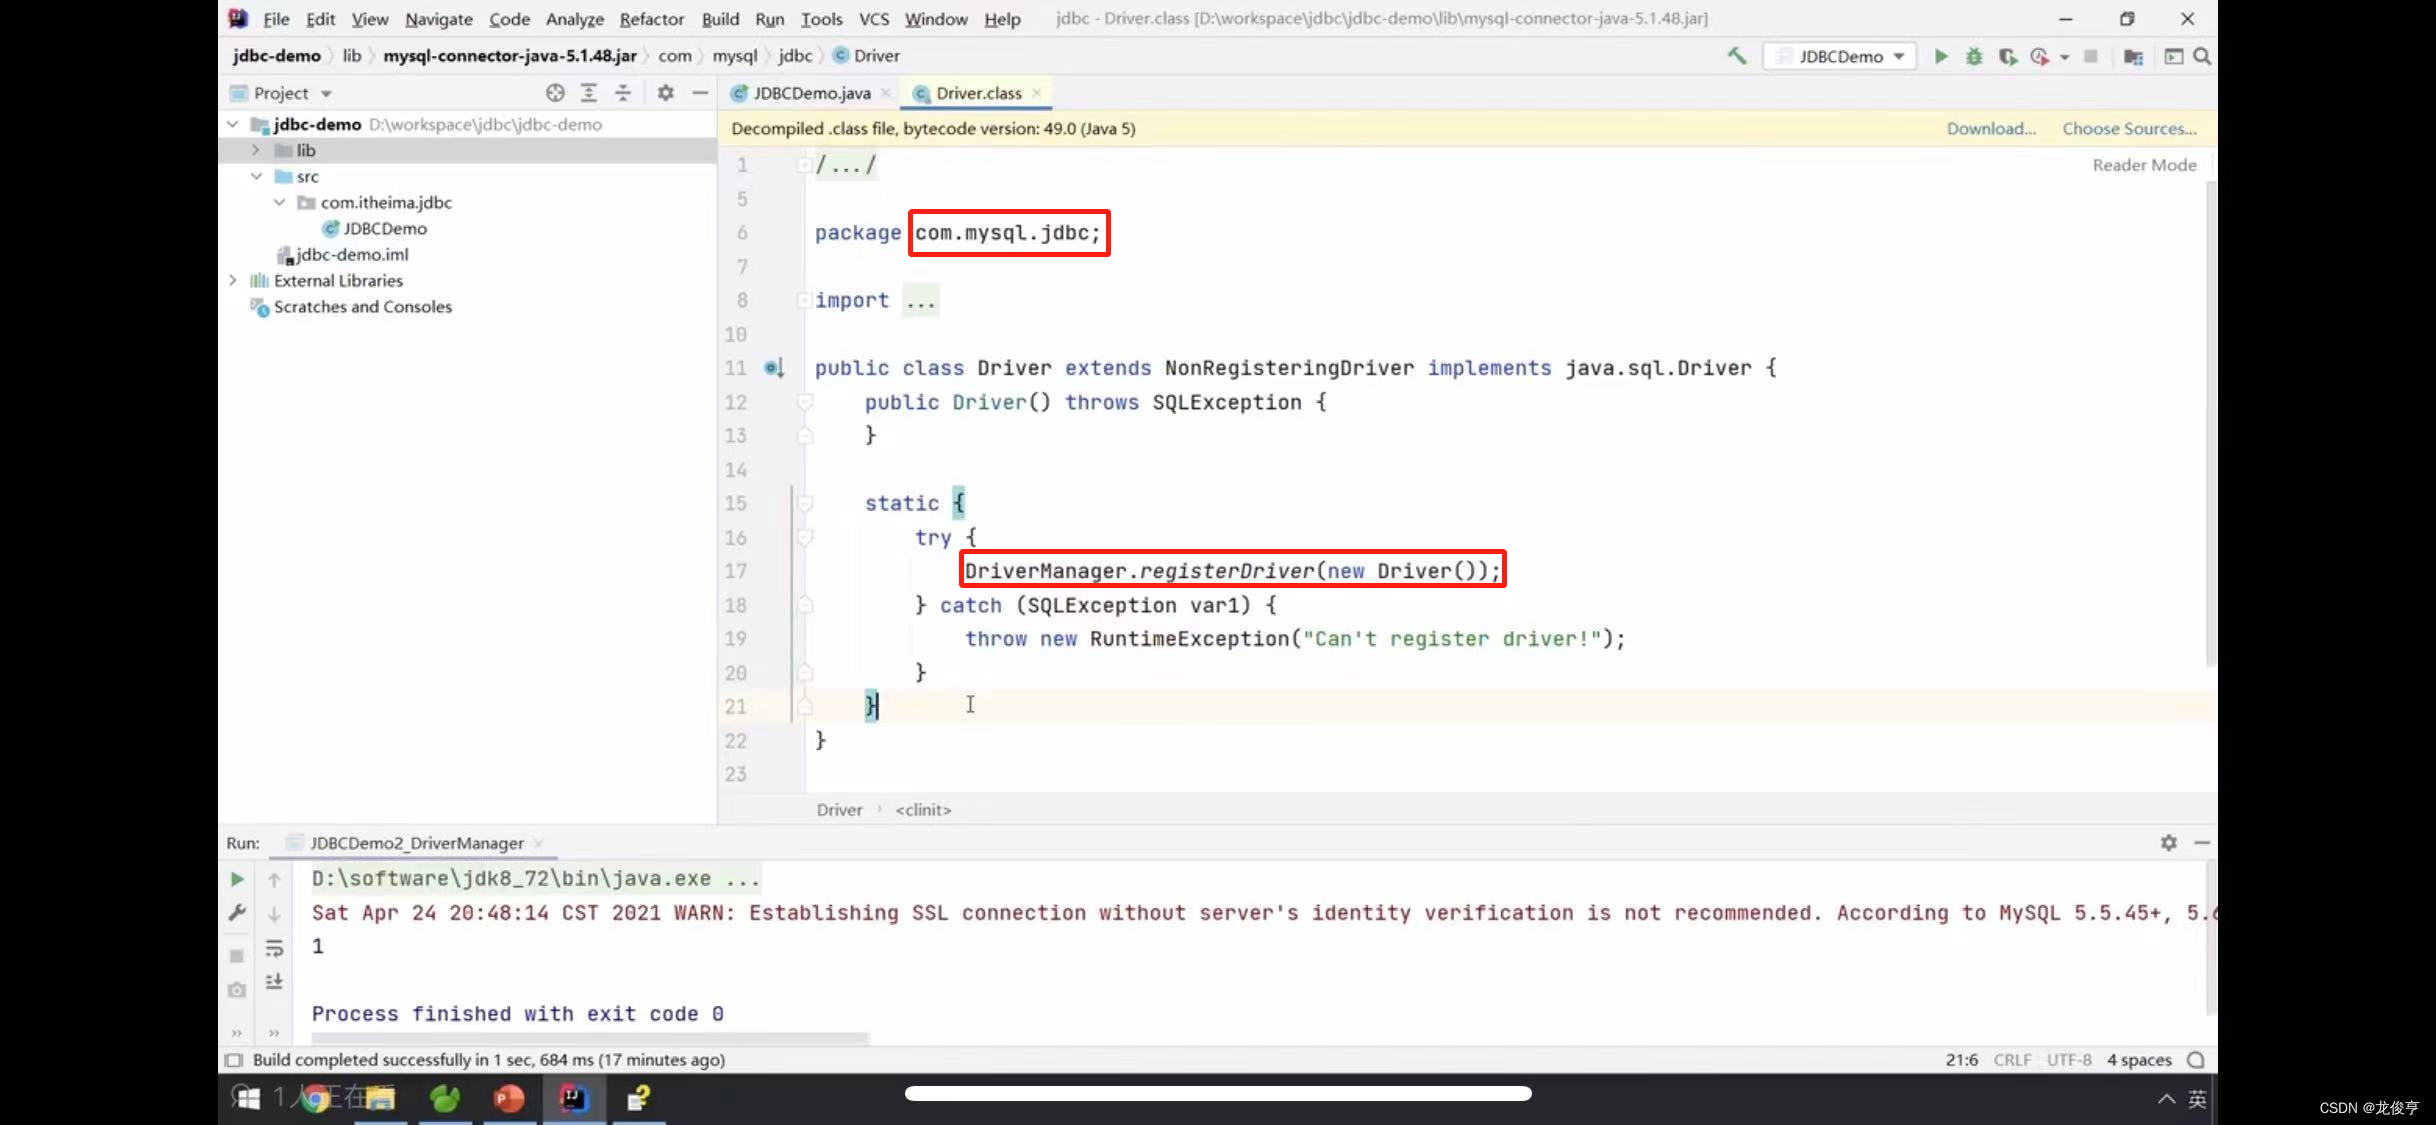Click the VCS menu in menu bar

click(x=873, y=19)
